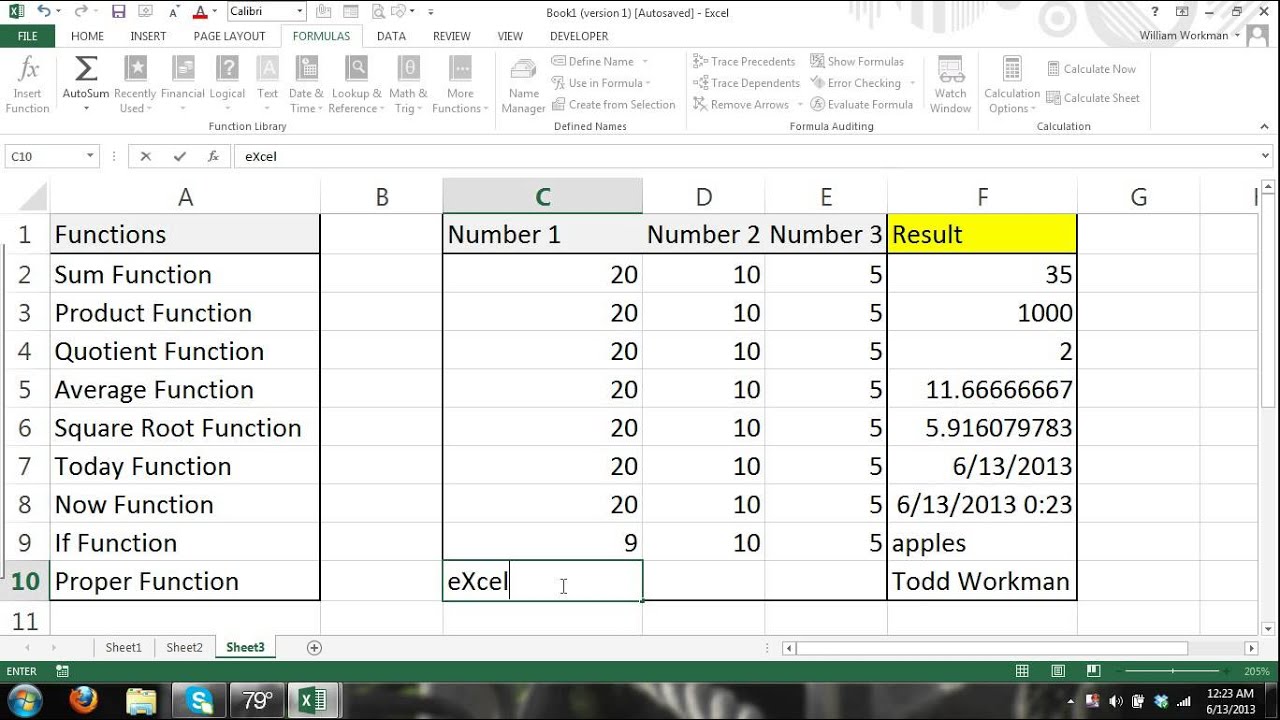This screenshot has height=720, width=1280.
Task: Click the Windows Start button
Action: click(x=24, y=699)
